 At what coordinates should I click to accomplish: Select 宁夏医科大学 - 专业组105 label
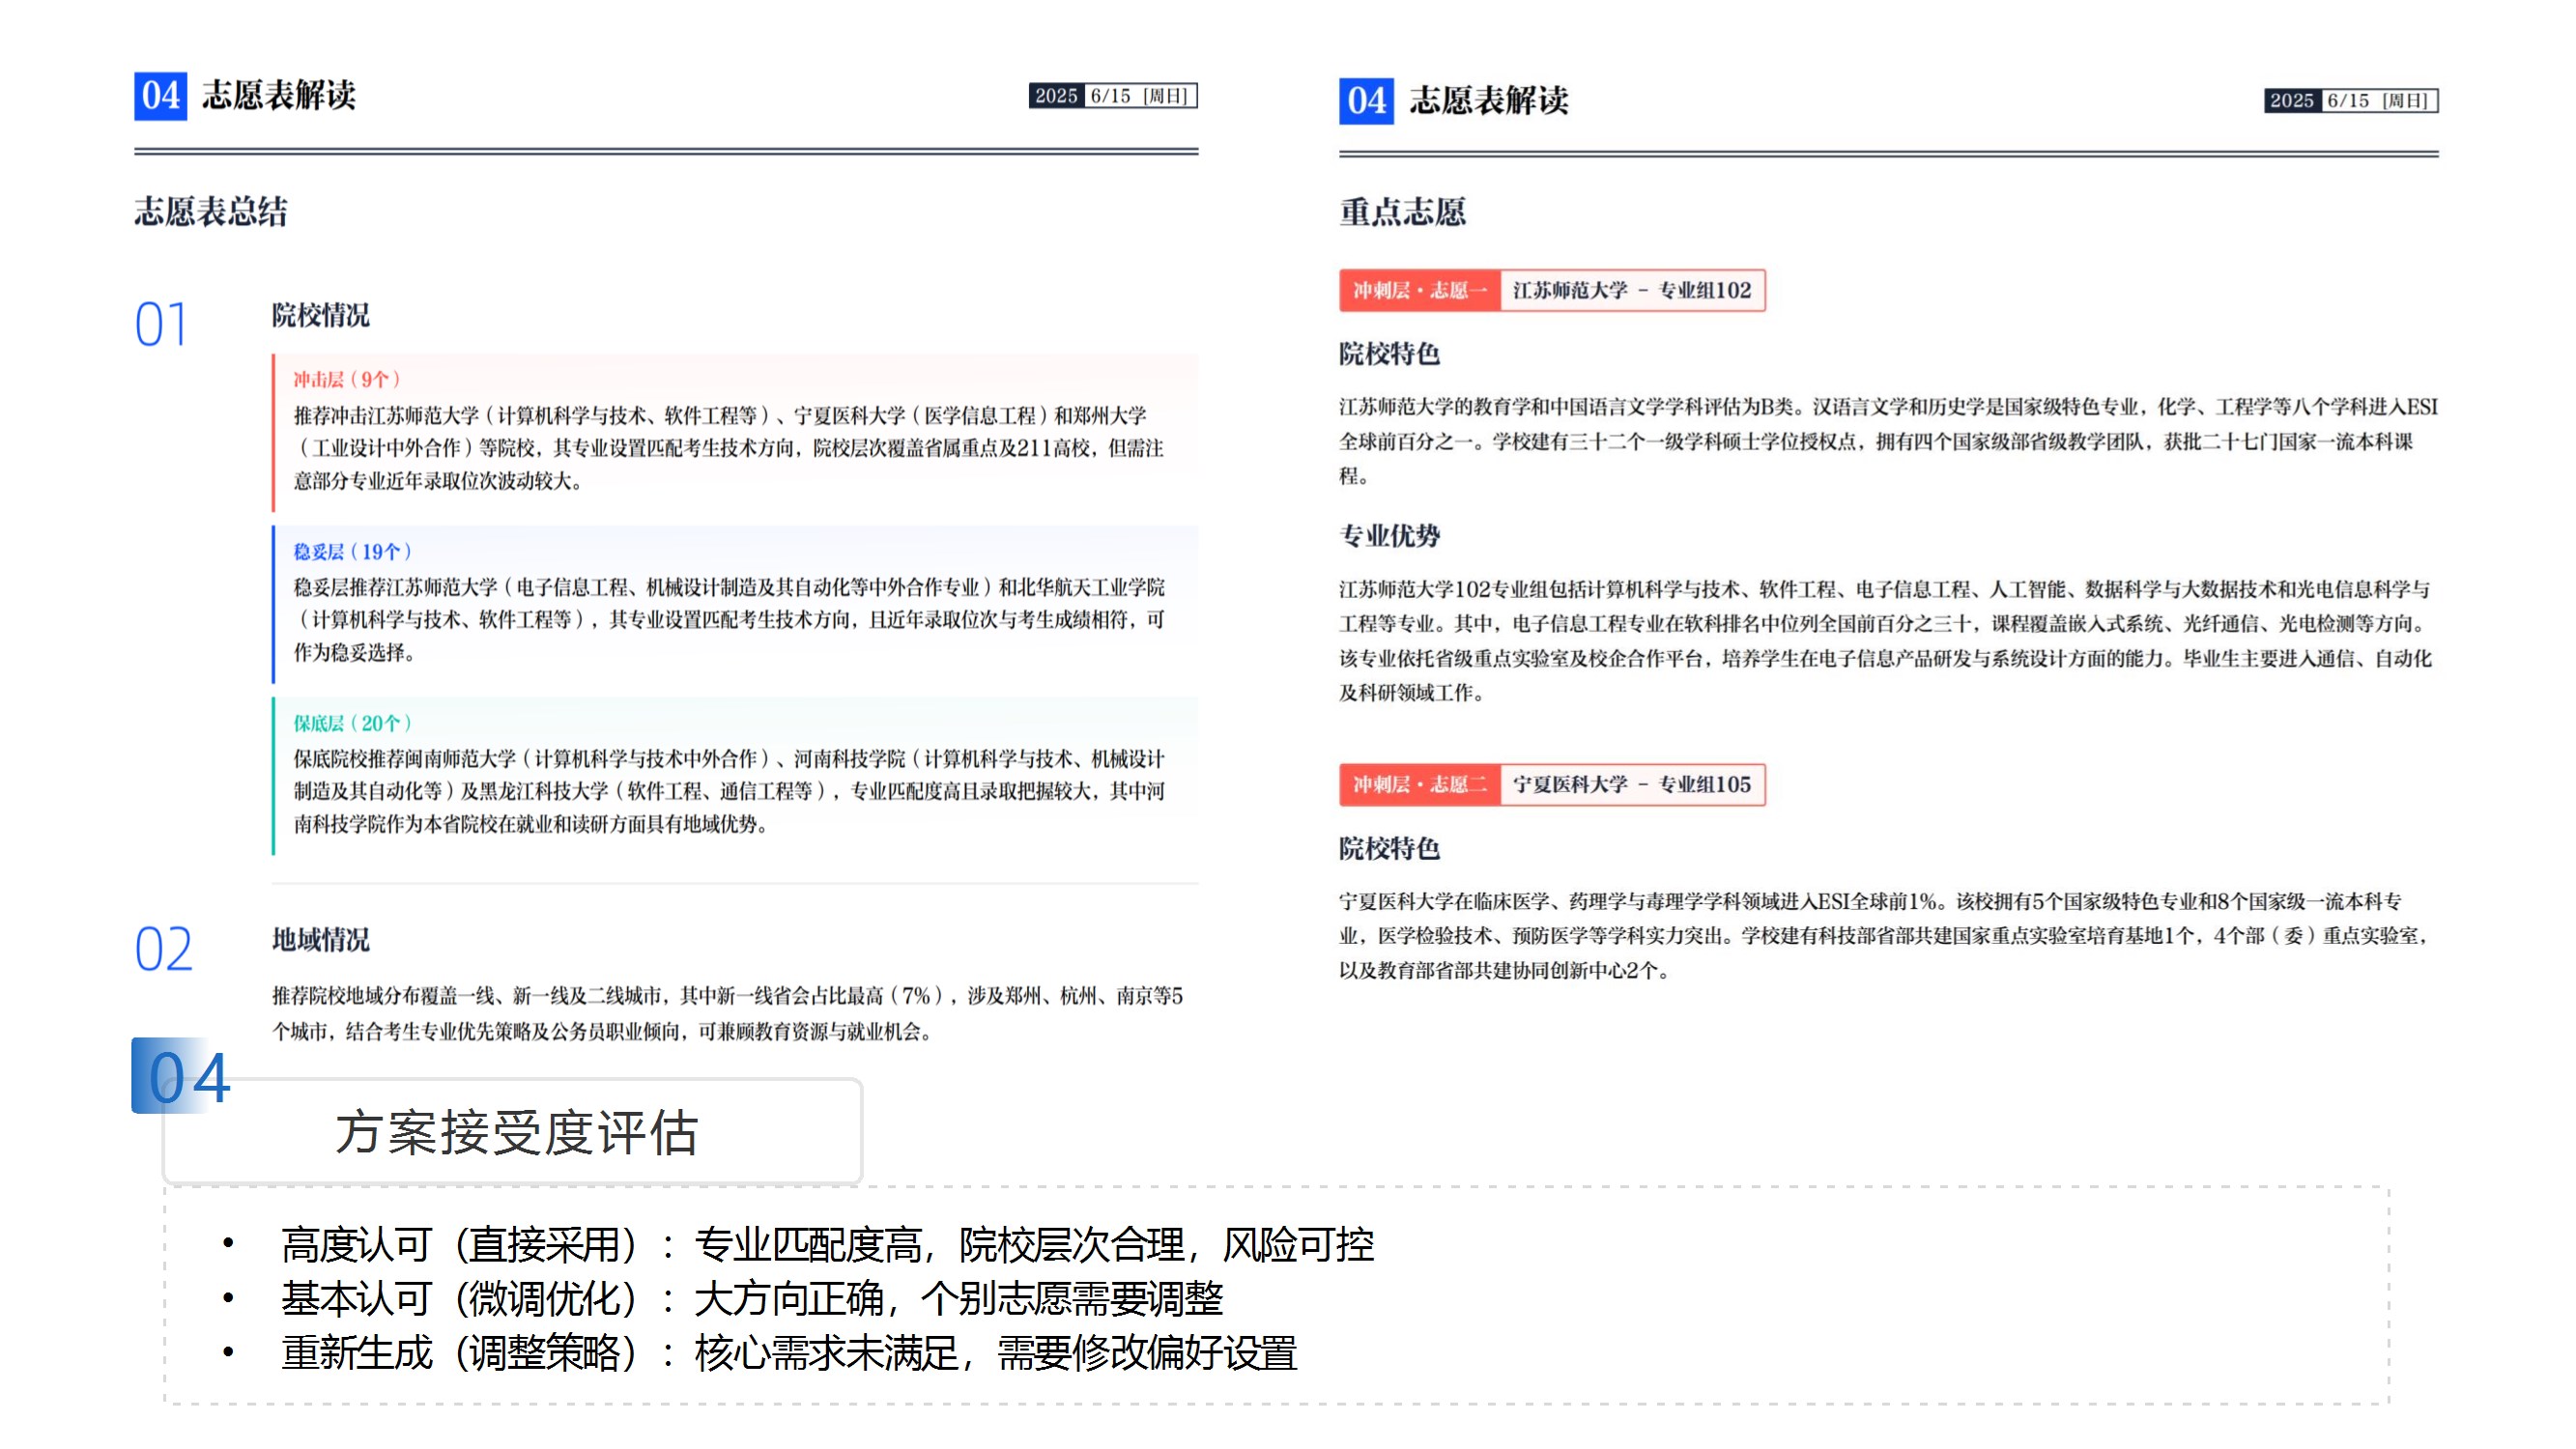pyautogui.click(x=1631, y=784)
